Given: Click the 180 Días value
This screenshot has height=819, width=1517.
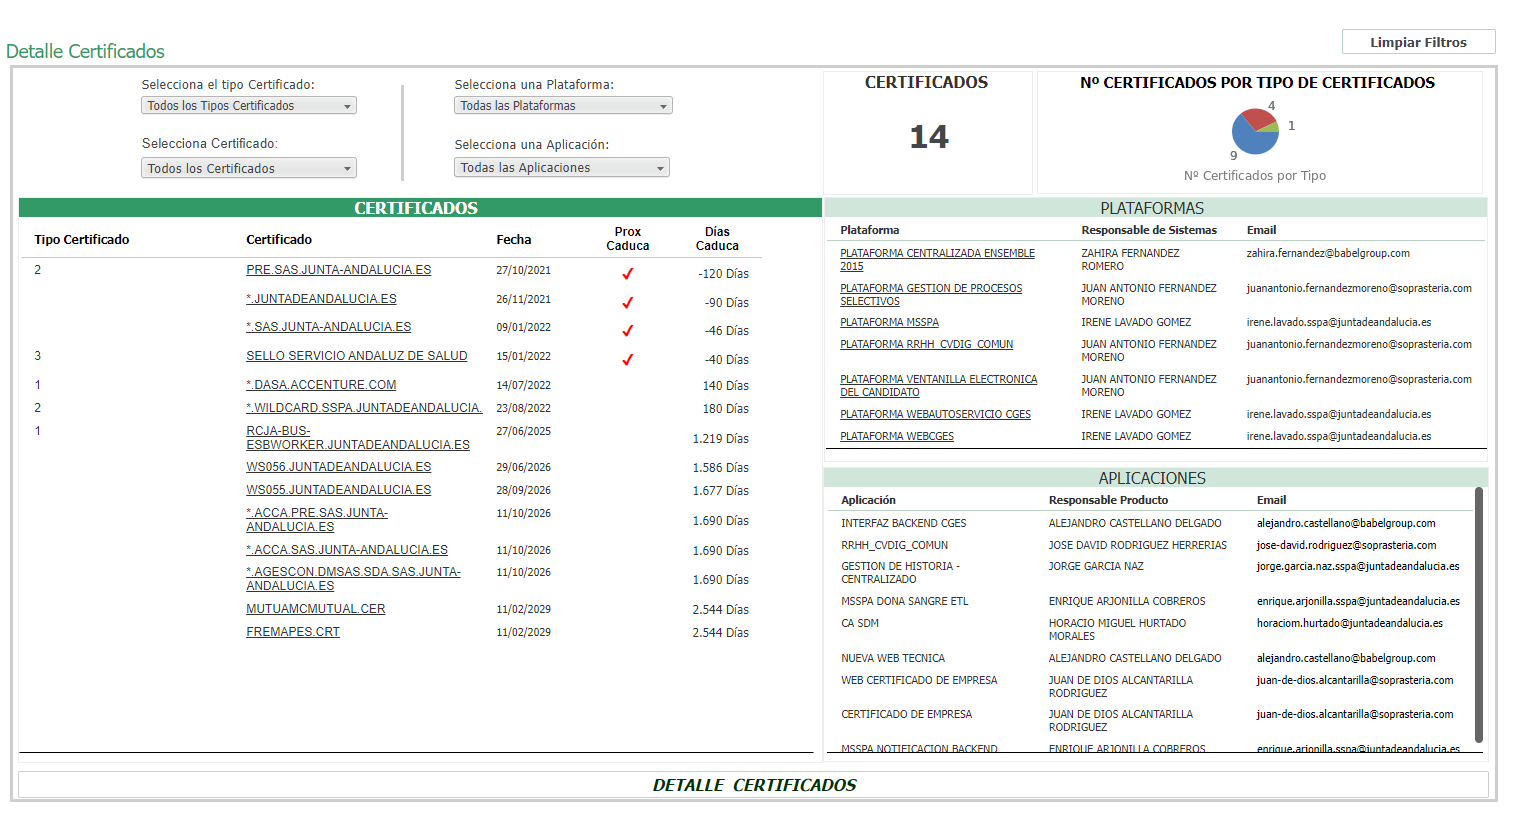Looking at the screenshot, I should click(x=726, y=409).
